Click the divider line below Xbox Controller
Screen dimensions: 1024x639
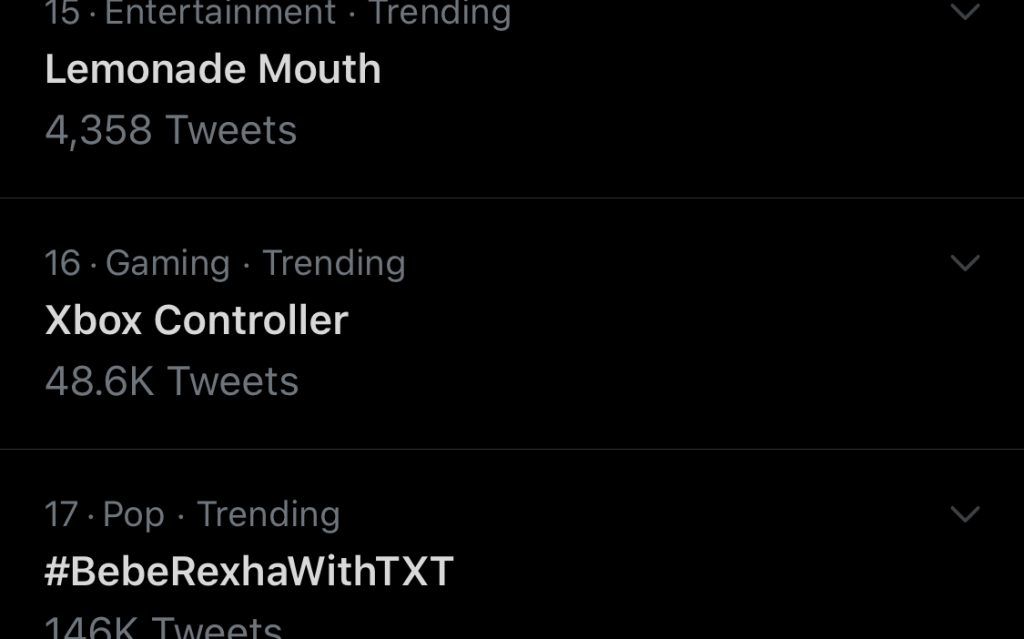tap(512, 449)
